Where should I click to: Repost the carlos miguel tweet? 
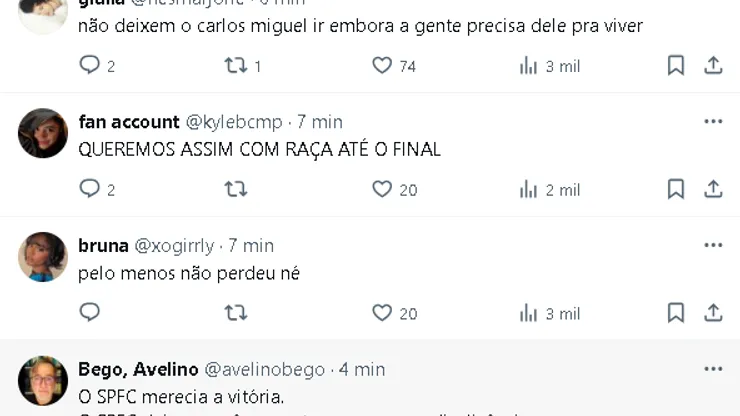236,66
